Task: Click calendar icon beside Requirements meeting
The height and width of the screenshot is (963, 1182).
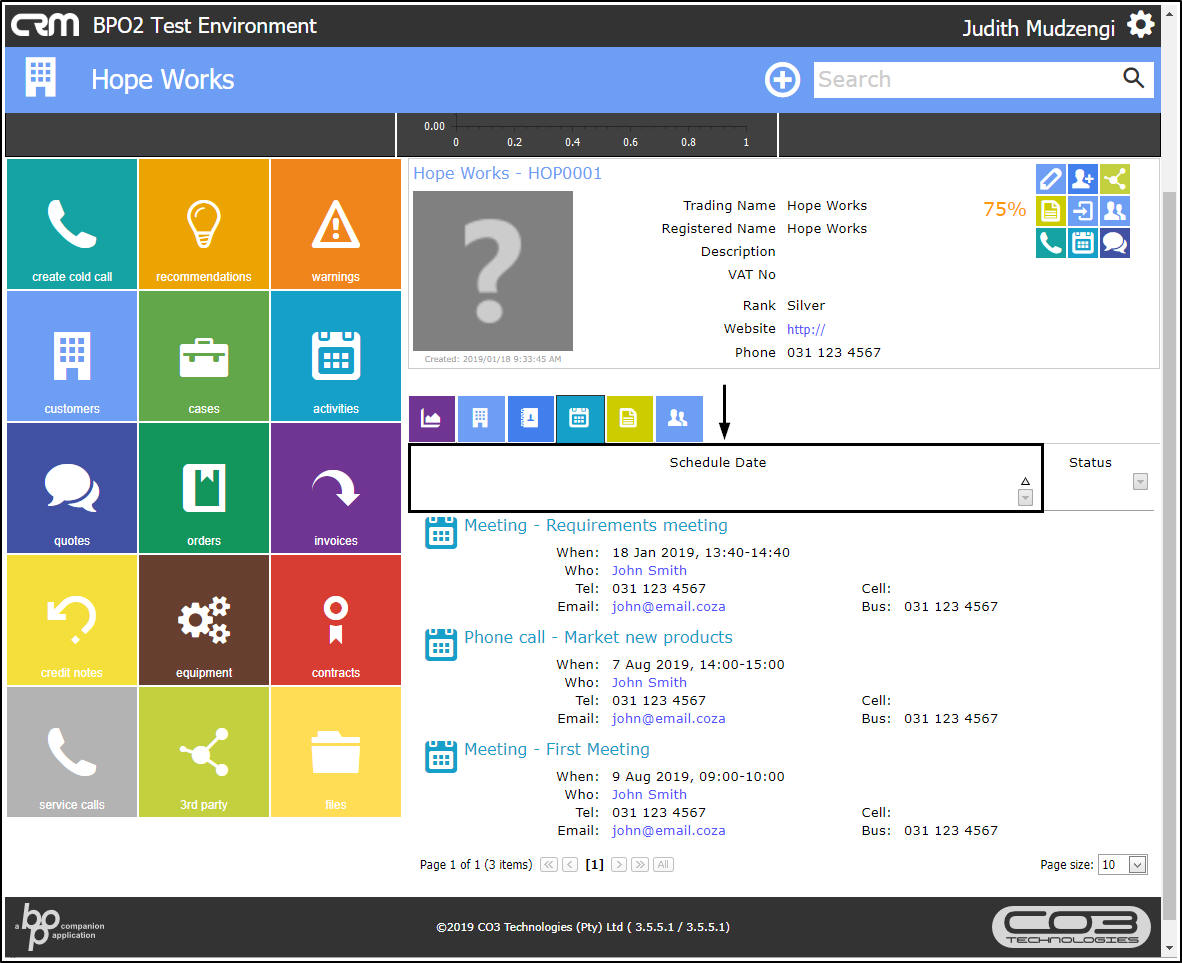Action: (441, 532)
